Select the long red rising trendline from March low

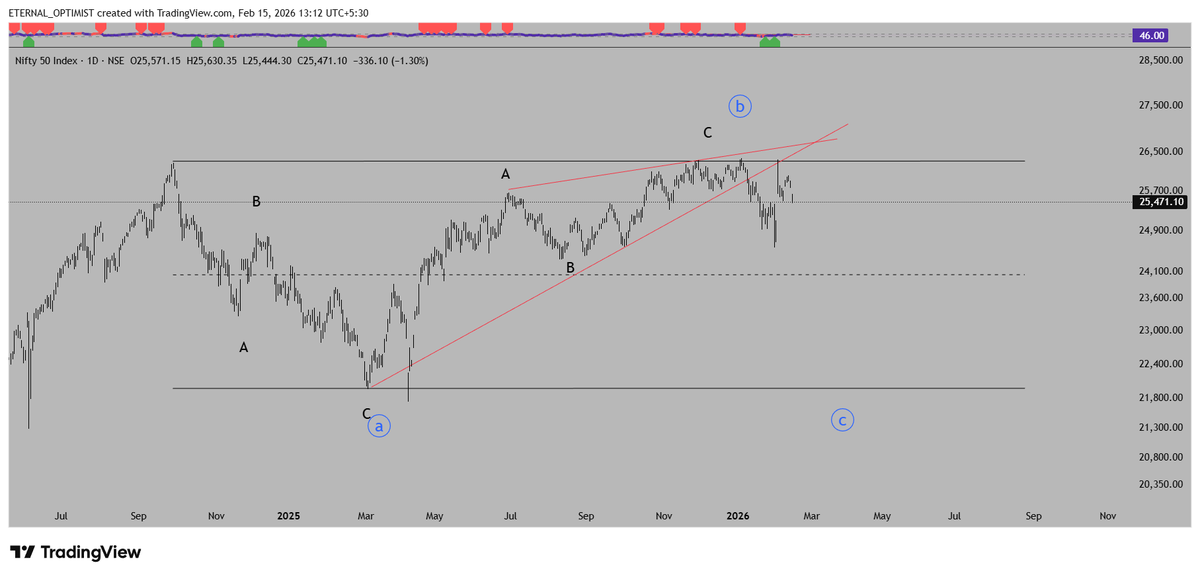pyautogui.click(x=608, y=256)
